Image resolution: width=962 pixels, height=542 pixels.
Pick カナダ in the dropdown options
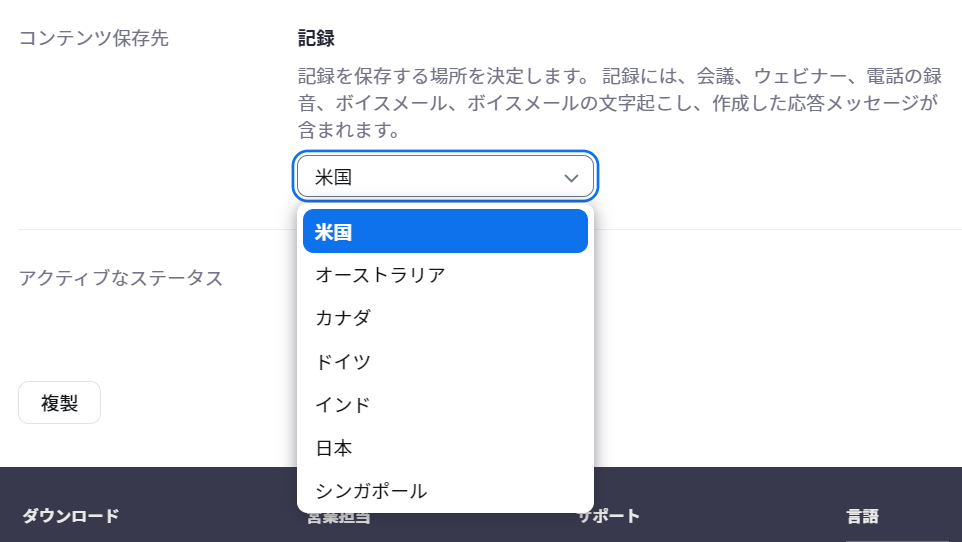[445, 318]
